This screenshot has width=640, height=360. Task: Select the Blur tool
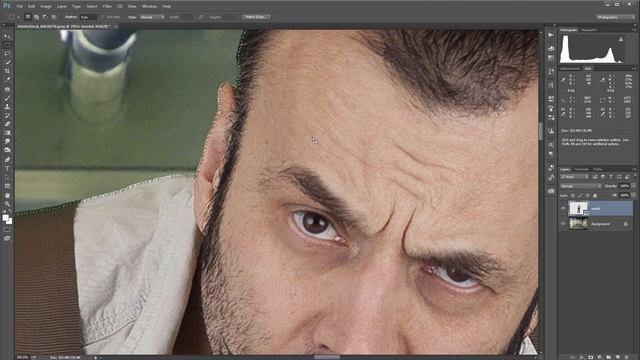click(x=7, y=141)
